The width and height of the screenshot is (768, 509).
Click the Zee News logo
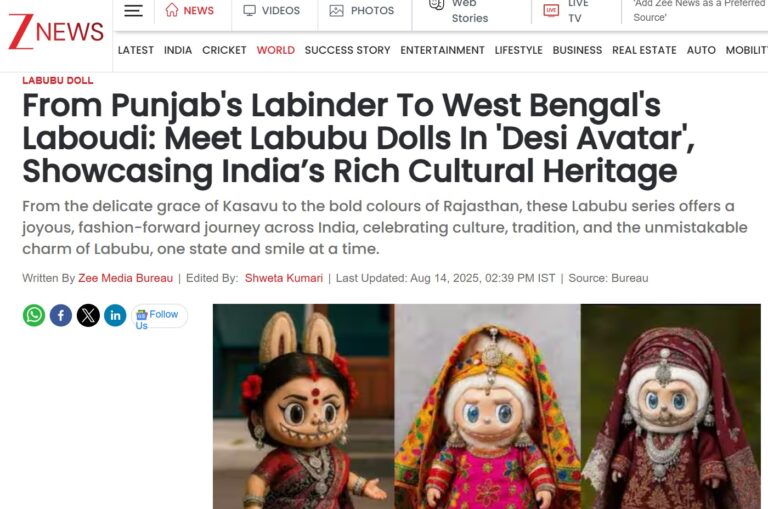click(x=56, y=31)
